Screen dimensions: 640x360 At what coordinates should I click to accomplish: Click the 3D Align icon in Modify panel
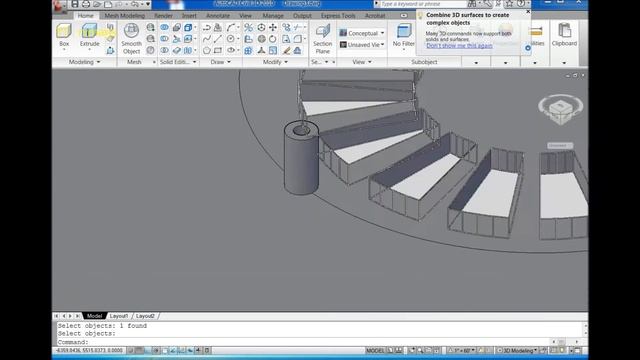pyautogui.click(x=248, y=39)
